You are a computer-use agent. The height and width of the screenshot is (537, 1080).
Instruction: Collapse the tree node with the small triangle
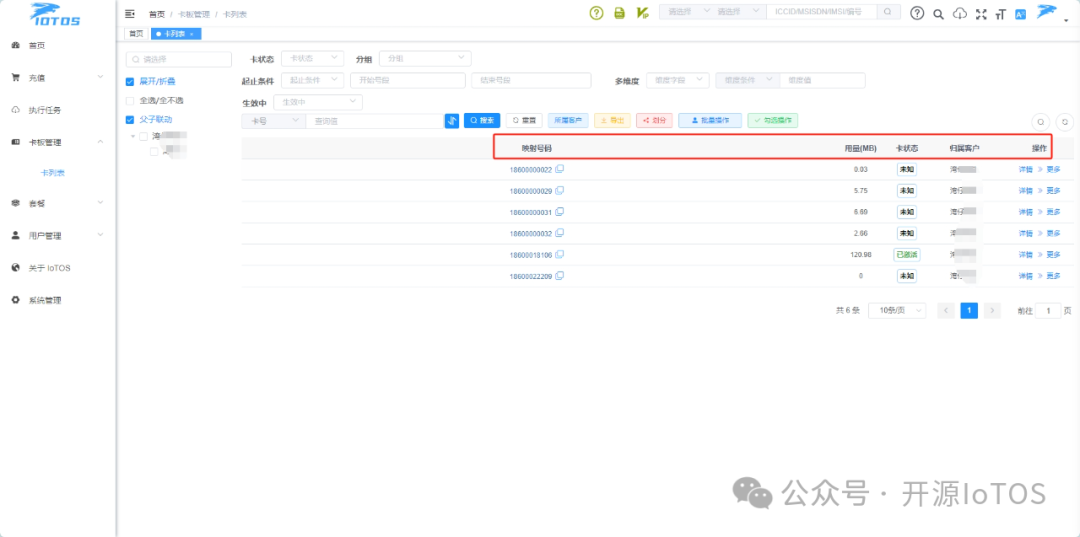132,136
